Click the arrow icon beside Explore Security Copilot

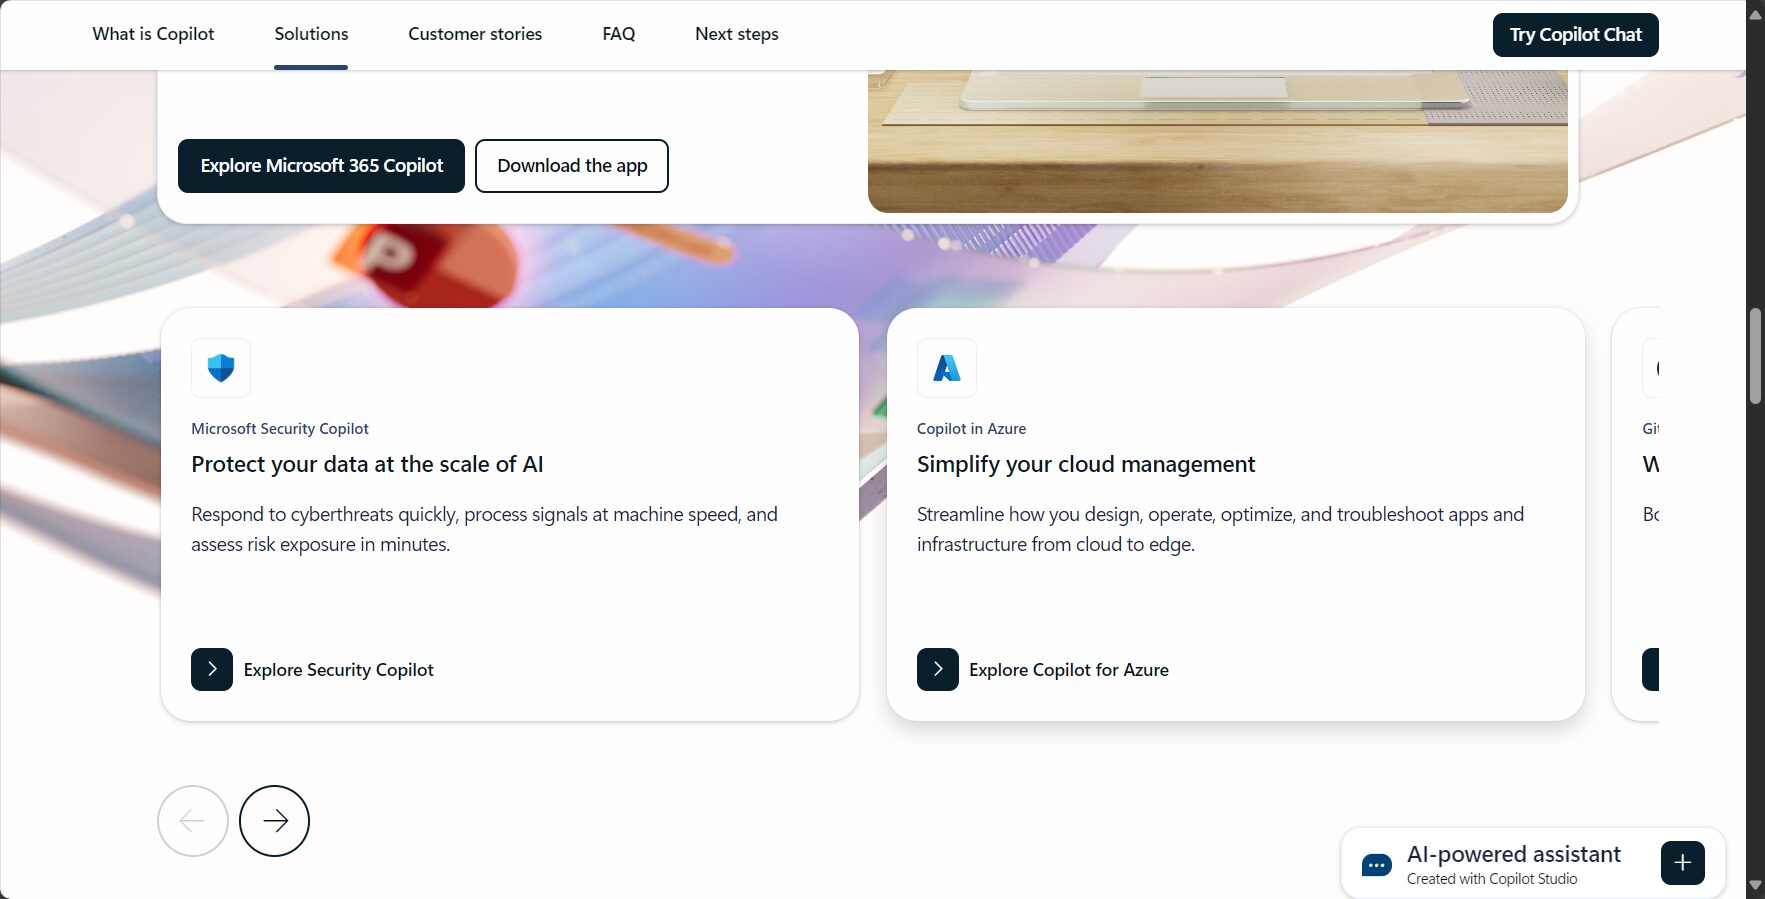(212, 670)
